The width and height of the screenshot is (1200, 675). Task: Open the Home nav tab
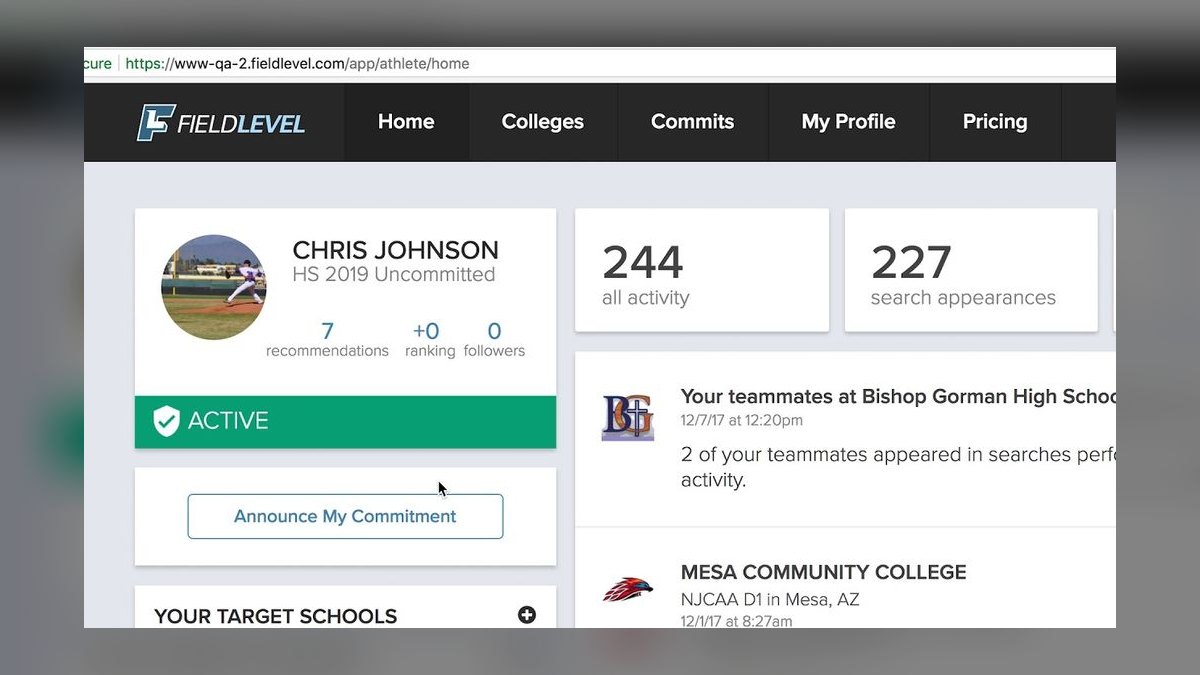point(406,122)
